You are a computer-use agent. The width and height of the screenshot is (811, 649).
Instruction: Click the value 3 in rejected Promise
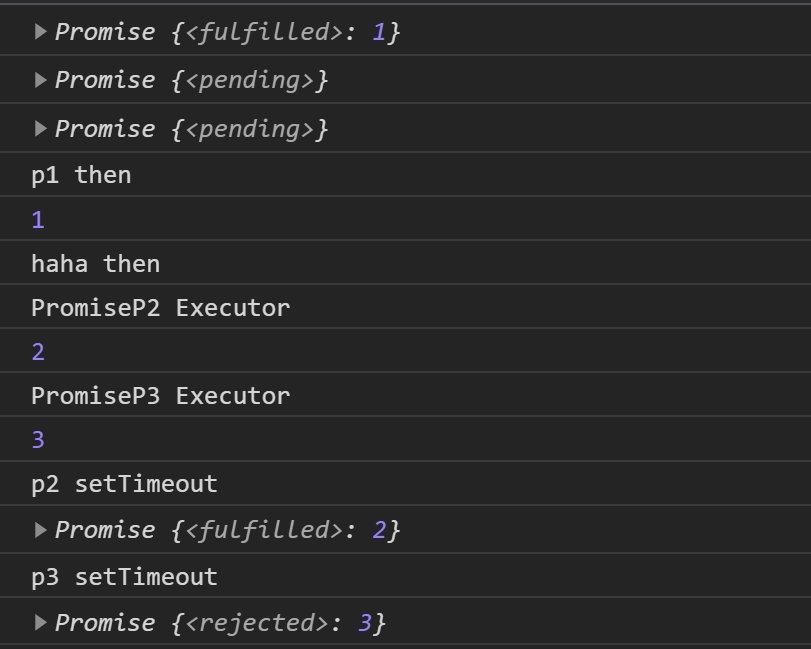pyautogui.click(x=365, y=623)
